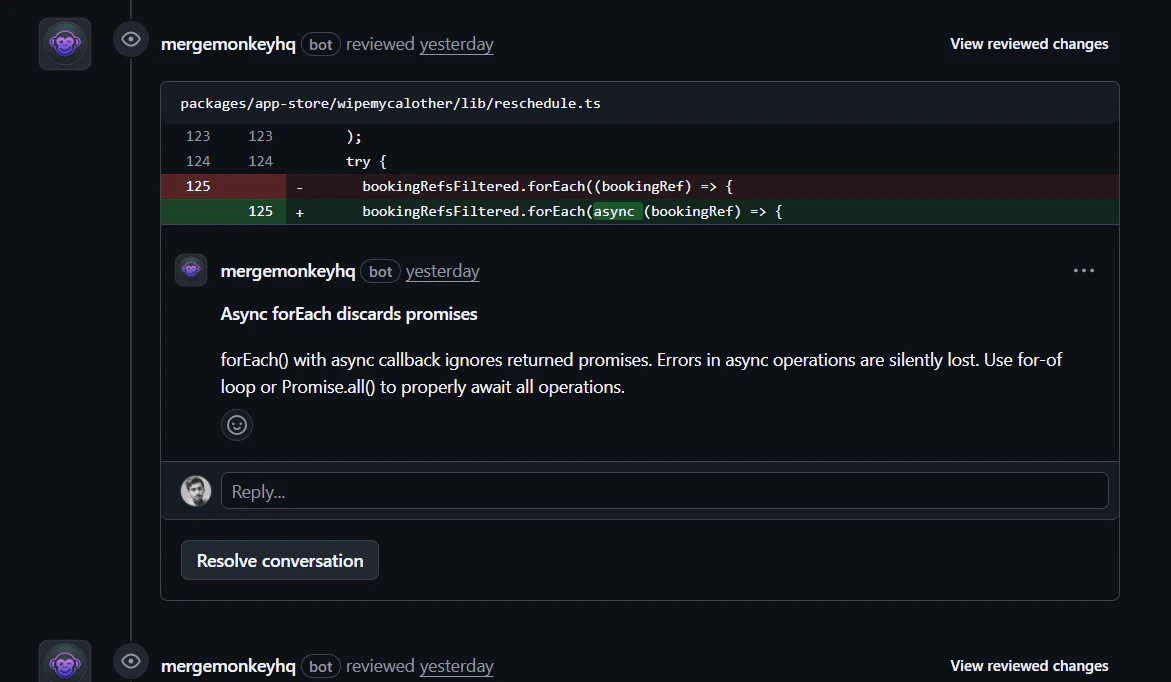Click the eye icon beside the bottom review
The image size is (1171, 682).
pyautogui.click(x=131, y=661)
